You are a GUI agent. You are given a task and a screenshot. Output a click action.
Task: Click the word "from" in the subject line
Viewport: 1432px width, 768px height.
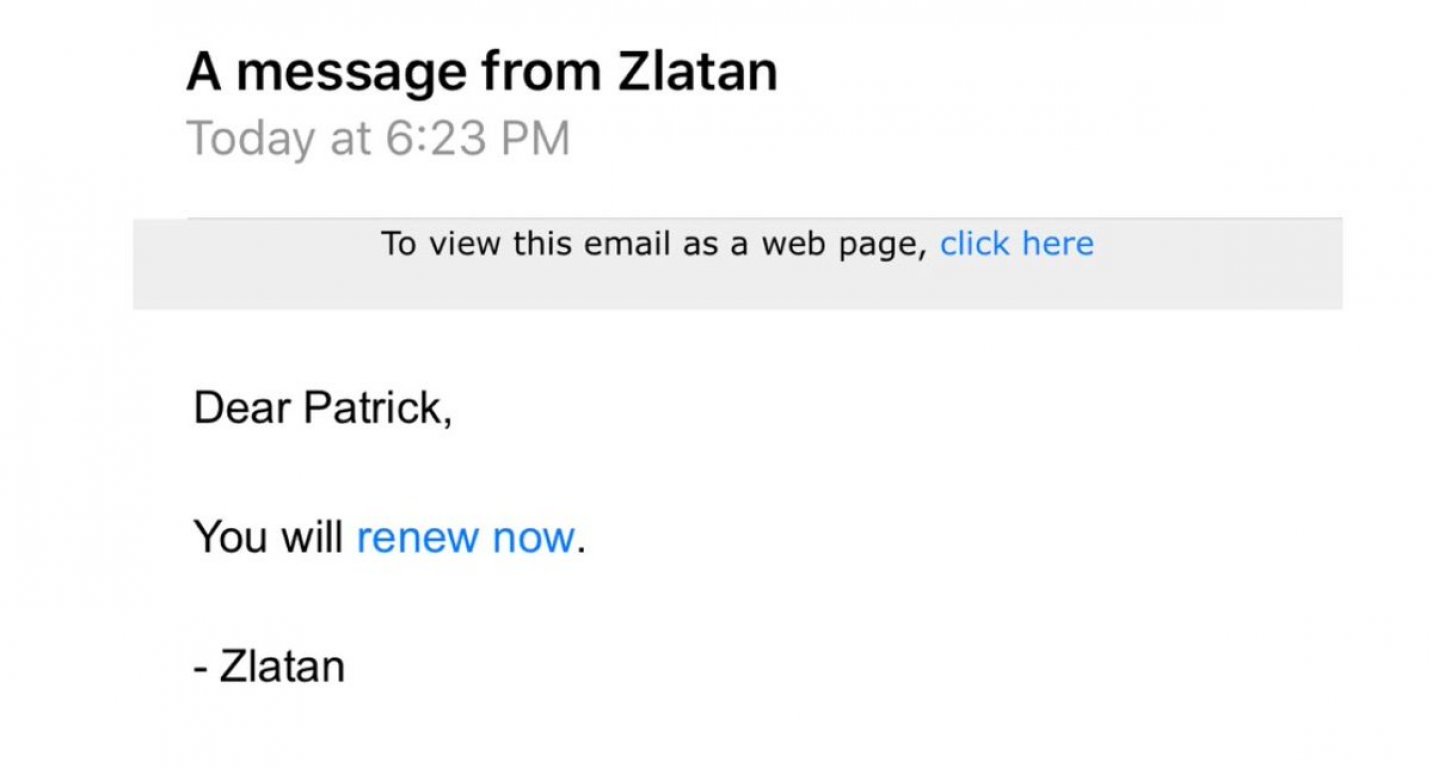(x=541, y=71)
